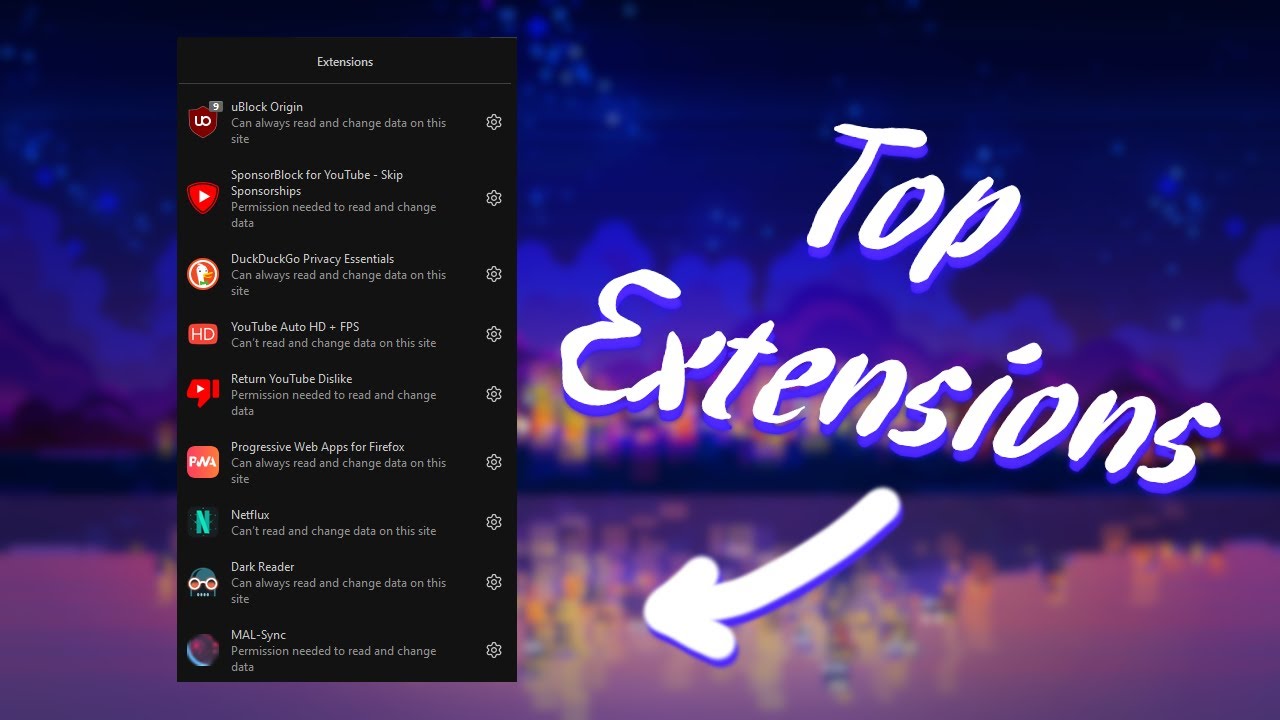Viewport: 1280px width, 720px height.
Task: Click the DuckDuckGo Privacy Essentials icon
Action: (203, 274)
